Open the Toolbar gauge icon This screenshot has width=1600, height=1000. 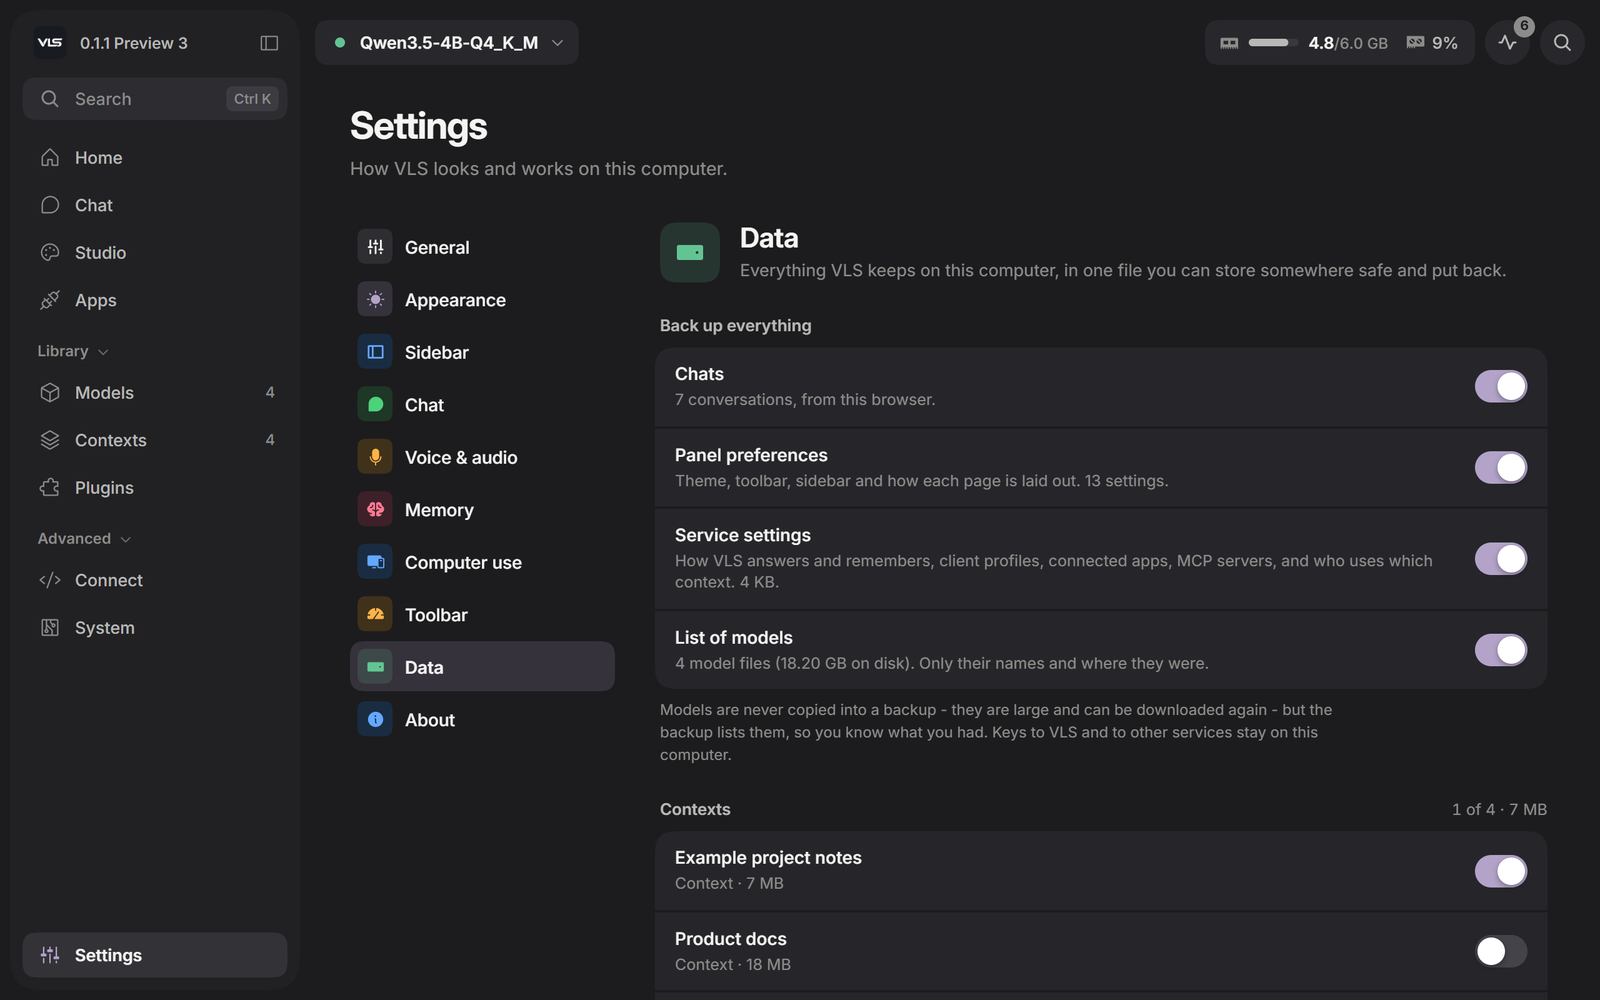tap(375, 614)
